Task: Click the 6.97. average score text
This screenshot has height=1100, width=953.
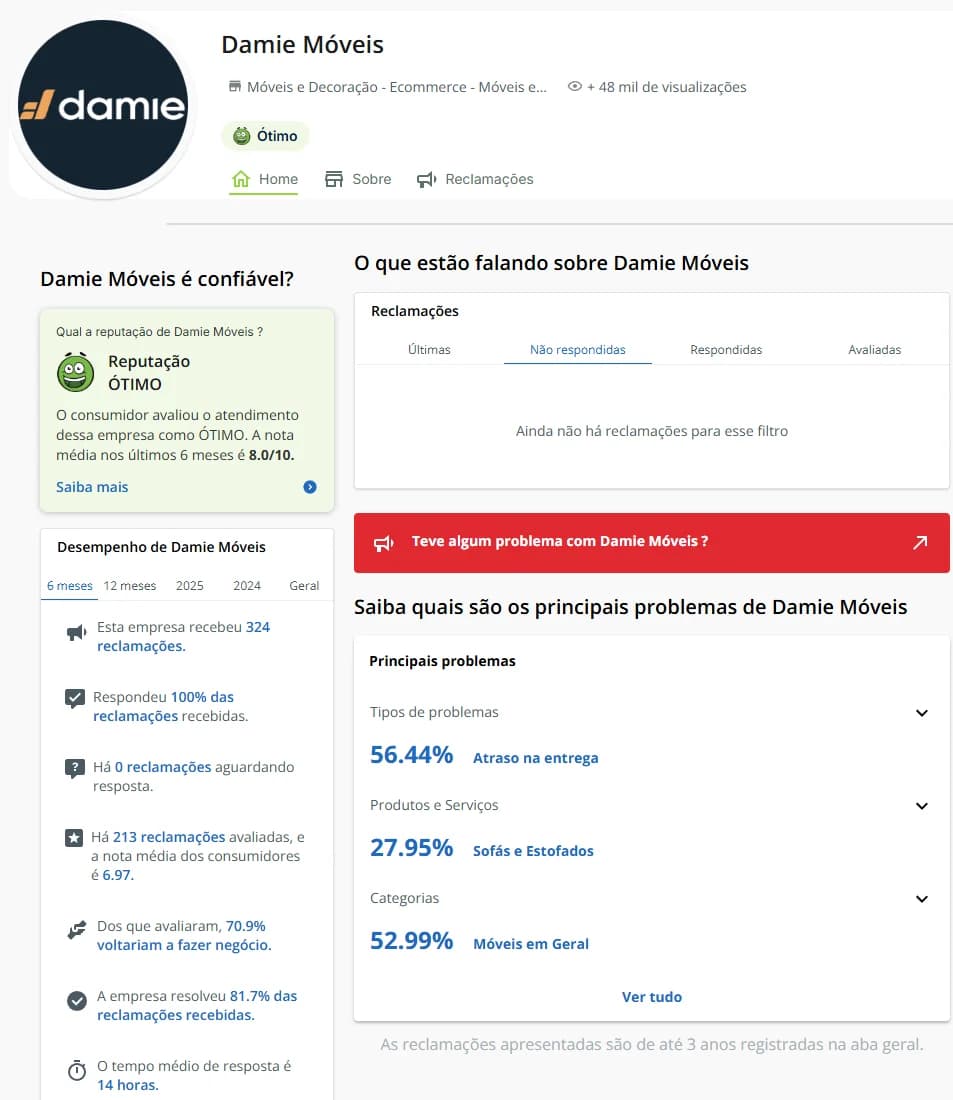Action: [118, 875]
